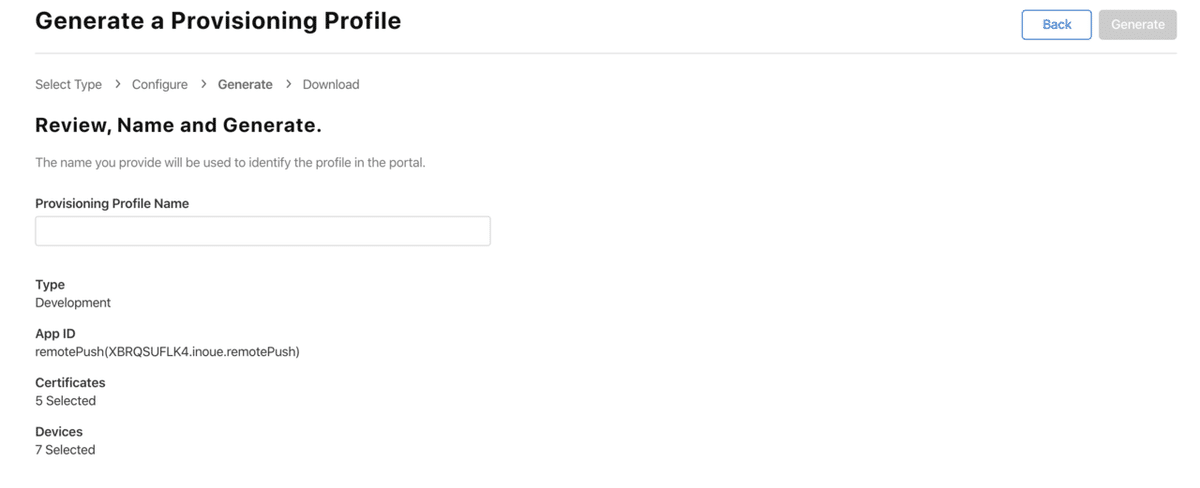The height and width of the screenshot is (488, 1200).
Task: Click the Review, Name and Generate heading
Action: pos(178,126)
